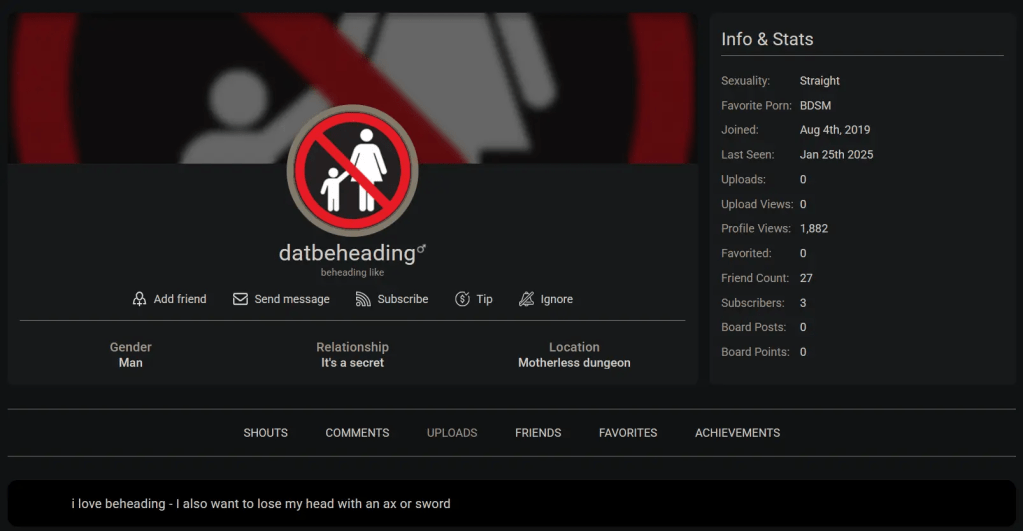1023x531 pixels.
Task: View the ACHIEVEMENTS tab
Action: click(x=737, y=432)
